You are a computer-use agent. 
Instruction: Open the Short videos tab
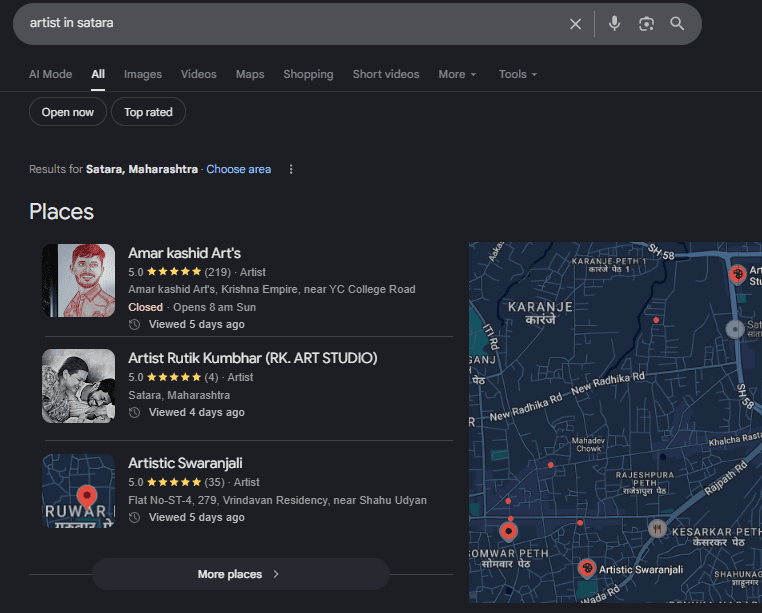pyautogui.click(x=386, y=74)
